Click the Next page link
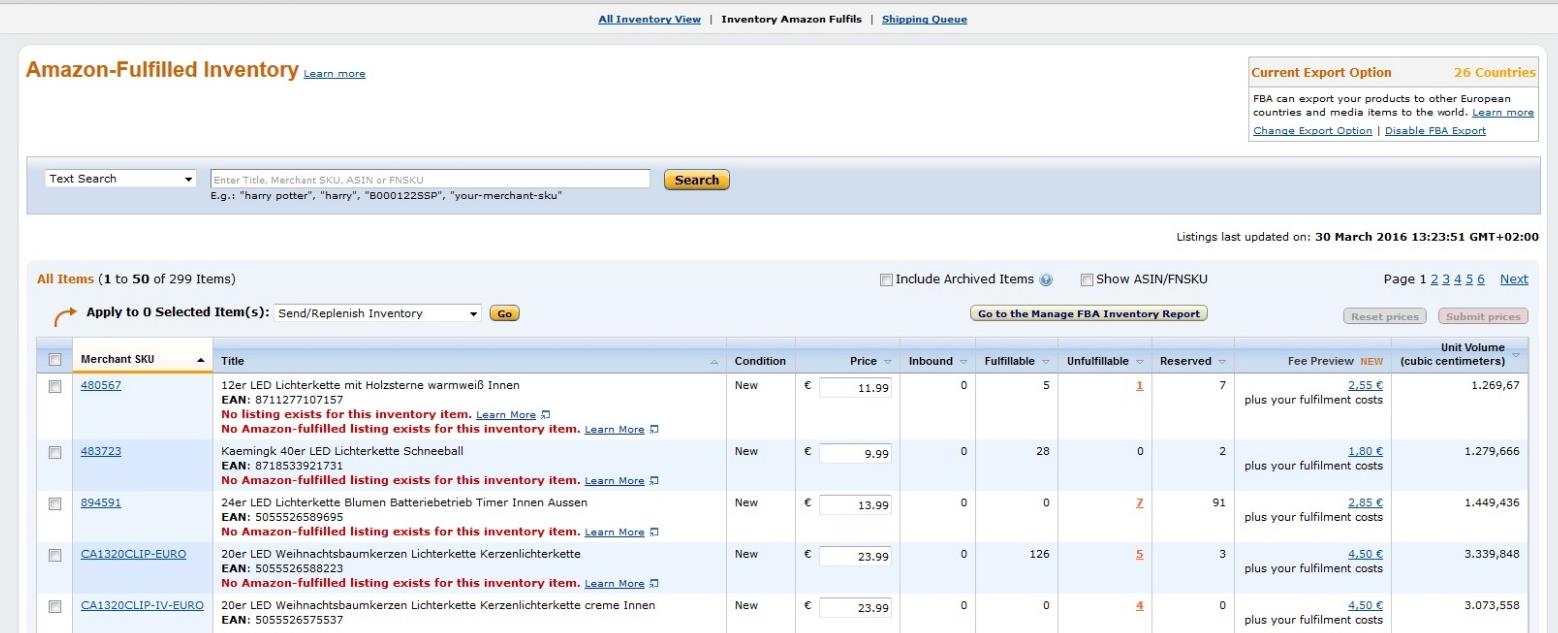The image size is (1558, 633). tap(1514, 279)
